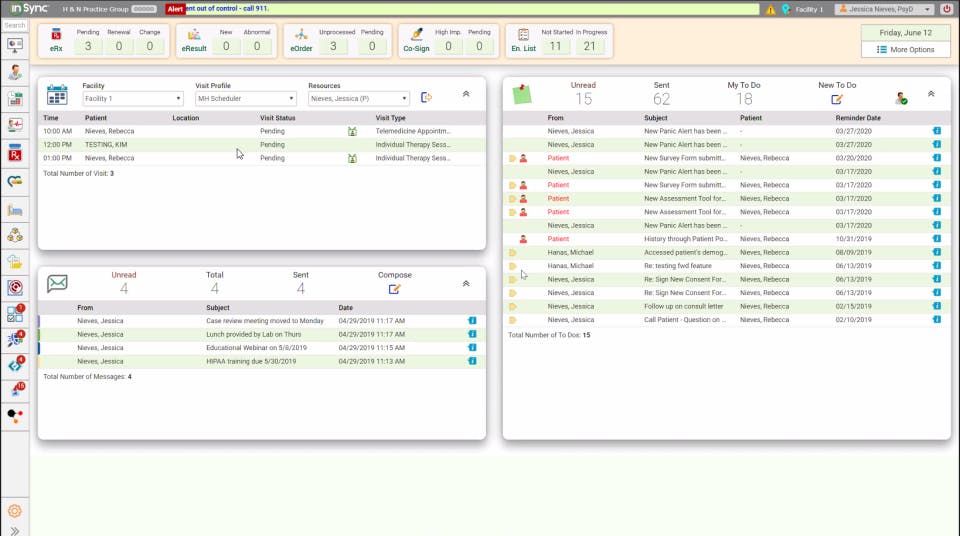Open the 12:00 PM TESTING, KIM appointment
Image resolution: width=960 pixels, height=536 pixels.
tap(262, 145)
